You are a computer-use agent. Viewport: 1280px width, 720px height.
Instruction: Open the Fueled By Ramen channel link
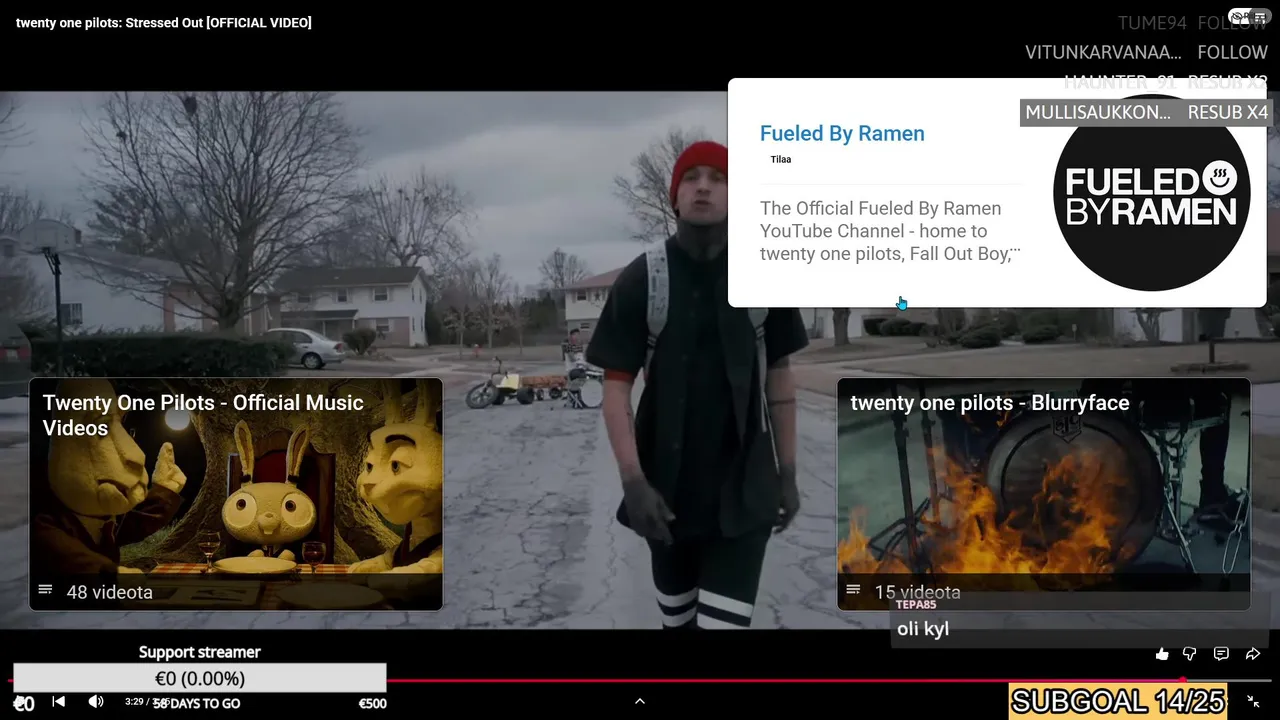click(x=842, y=133)
